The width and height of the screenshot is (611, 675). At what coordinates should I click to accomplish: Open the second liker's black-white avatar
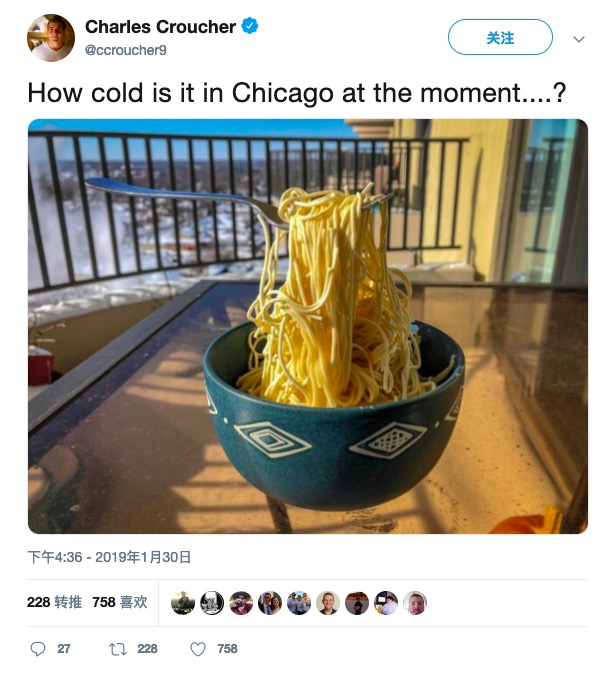click(212, 603)
